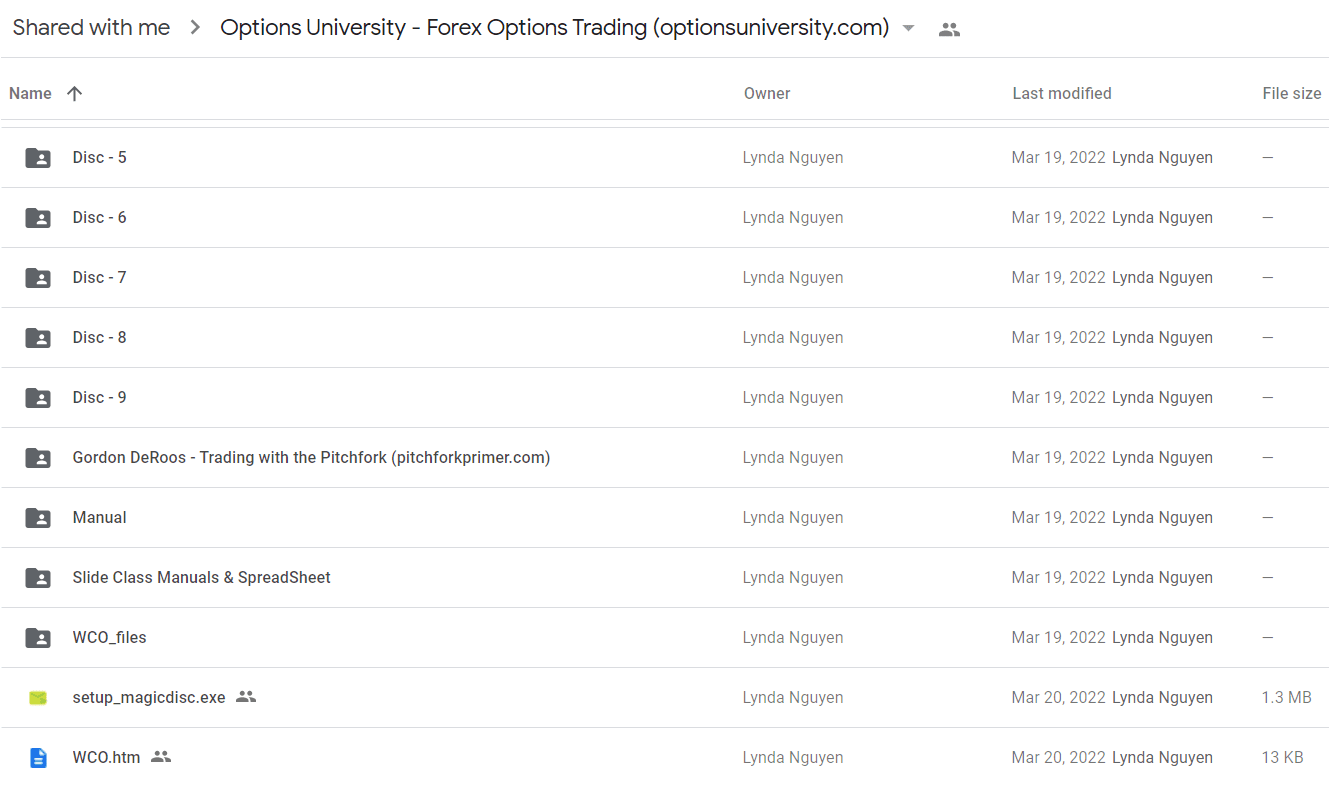
Task: Click the File size column header
Action: click(1292, 93)
